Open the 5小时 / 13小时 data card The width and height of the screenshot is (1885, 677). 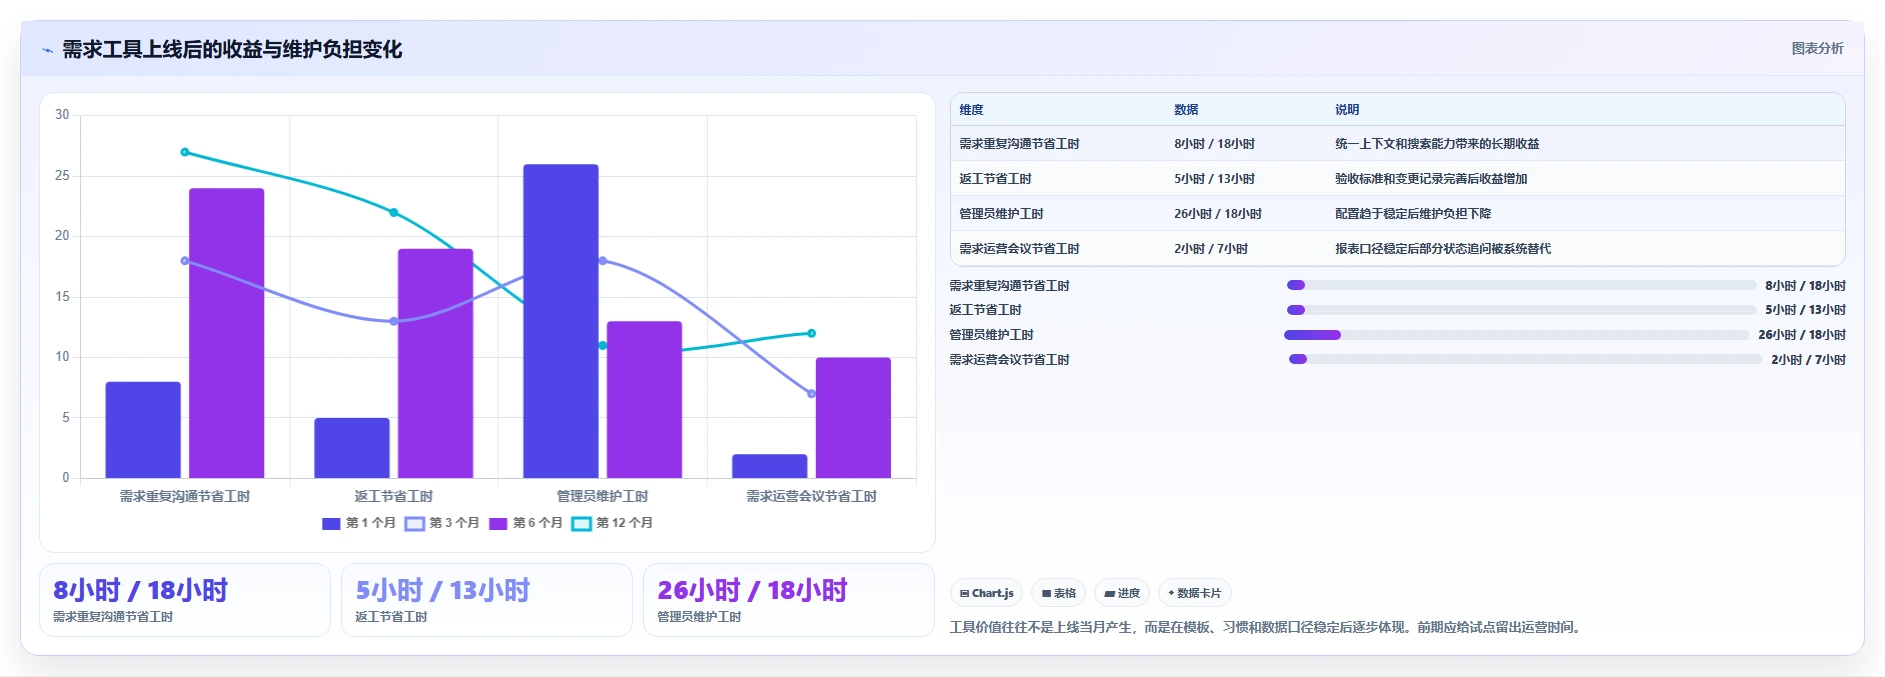tap(487, 600)
